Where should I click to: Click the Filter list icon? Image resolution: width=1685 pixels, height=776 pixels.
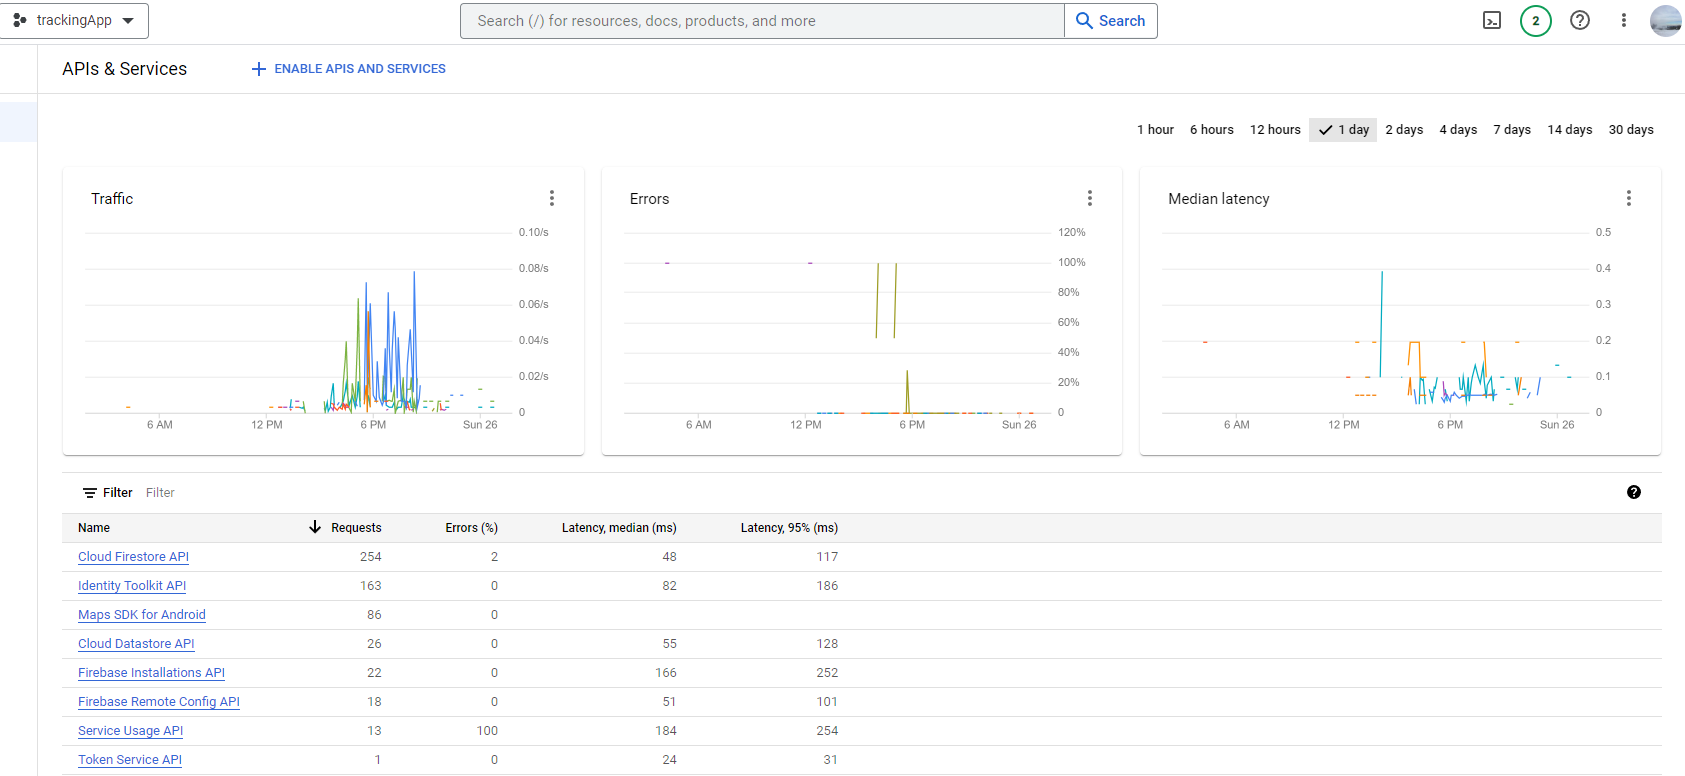tap(90, 493)
